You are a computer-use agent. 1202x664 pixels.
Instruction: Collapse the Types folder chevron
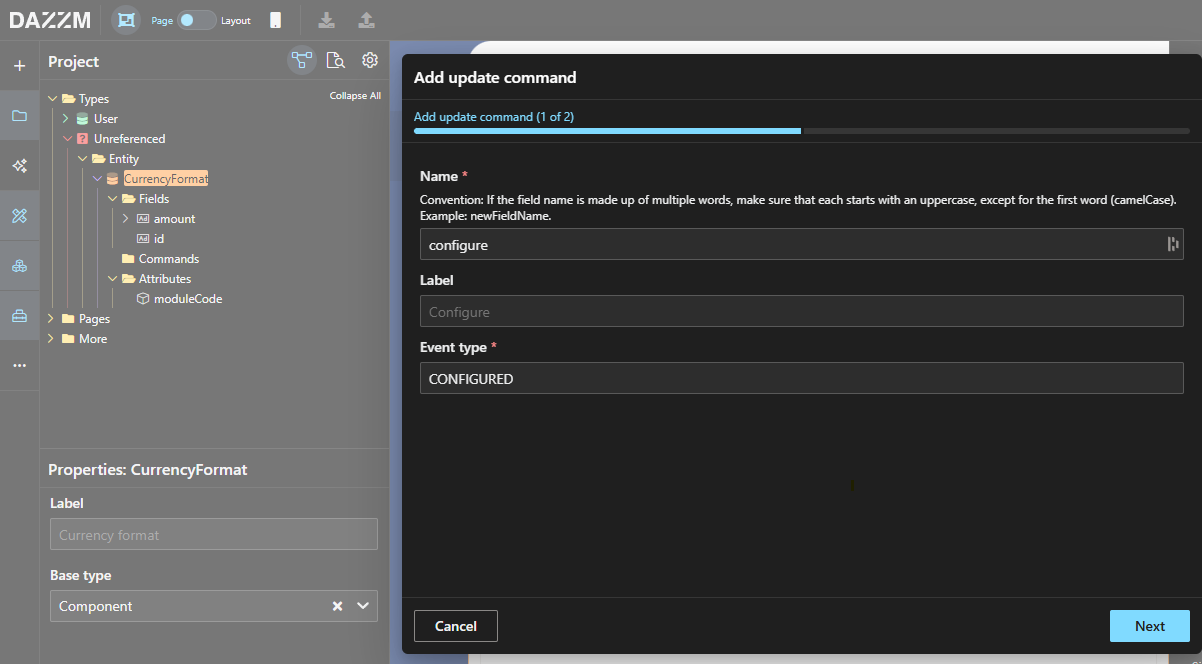point(53,99)
